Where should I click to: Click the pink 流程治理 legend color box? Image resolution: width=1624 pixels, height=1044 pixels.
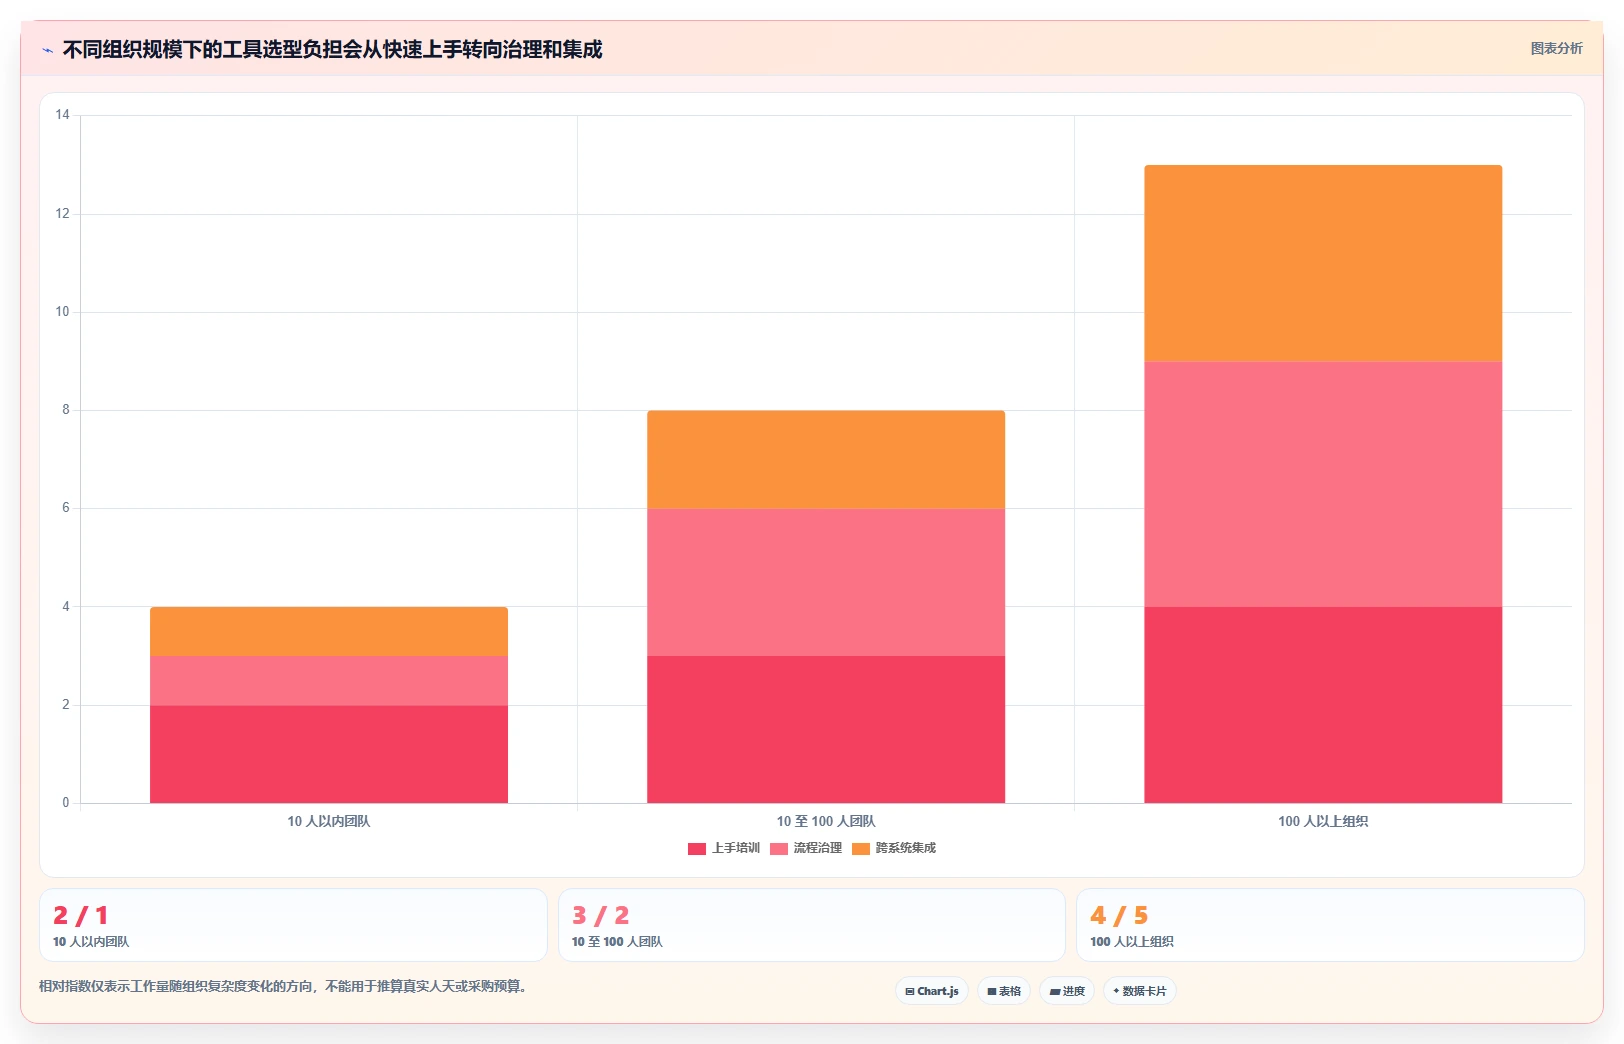click(779, 849)
